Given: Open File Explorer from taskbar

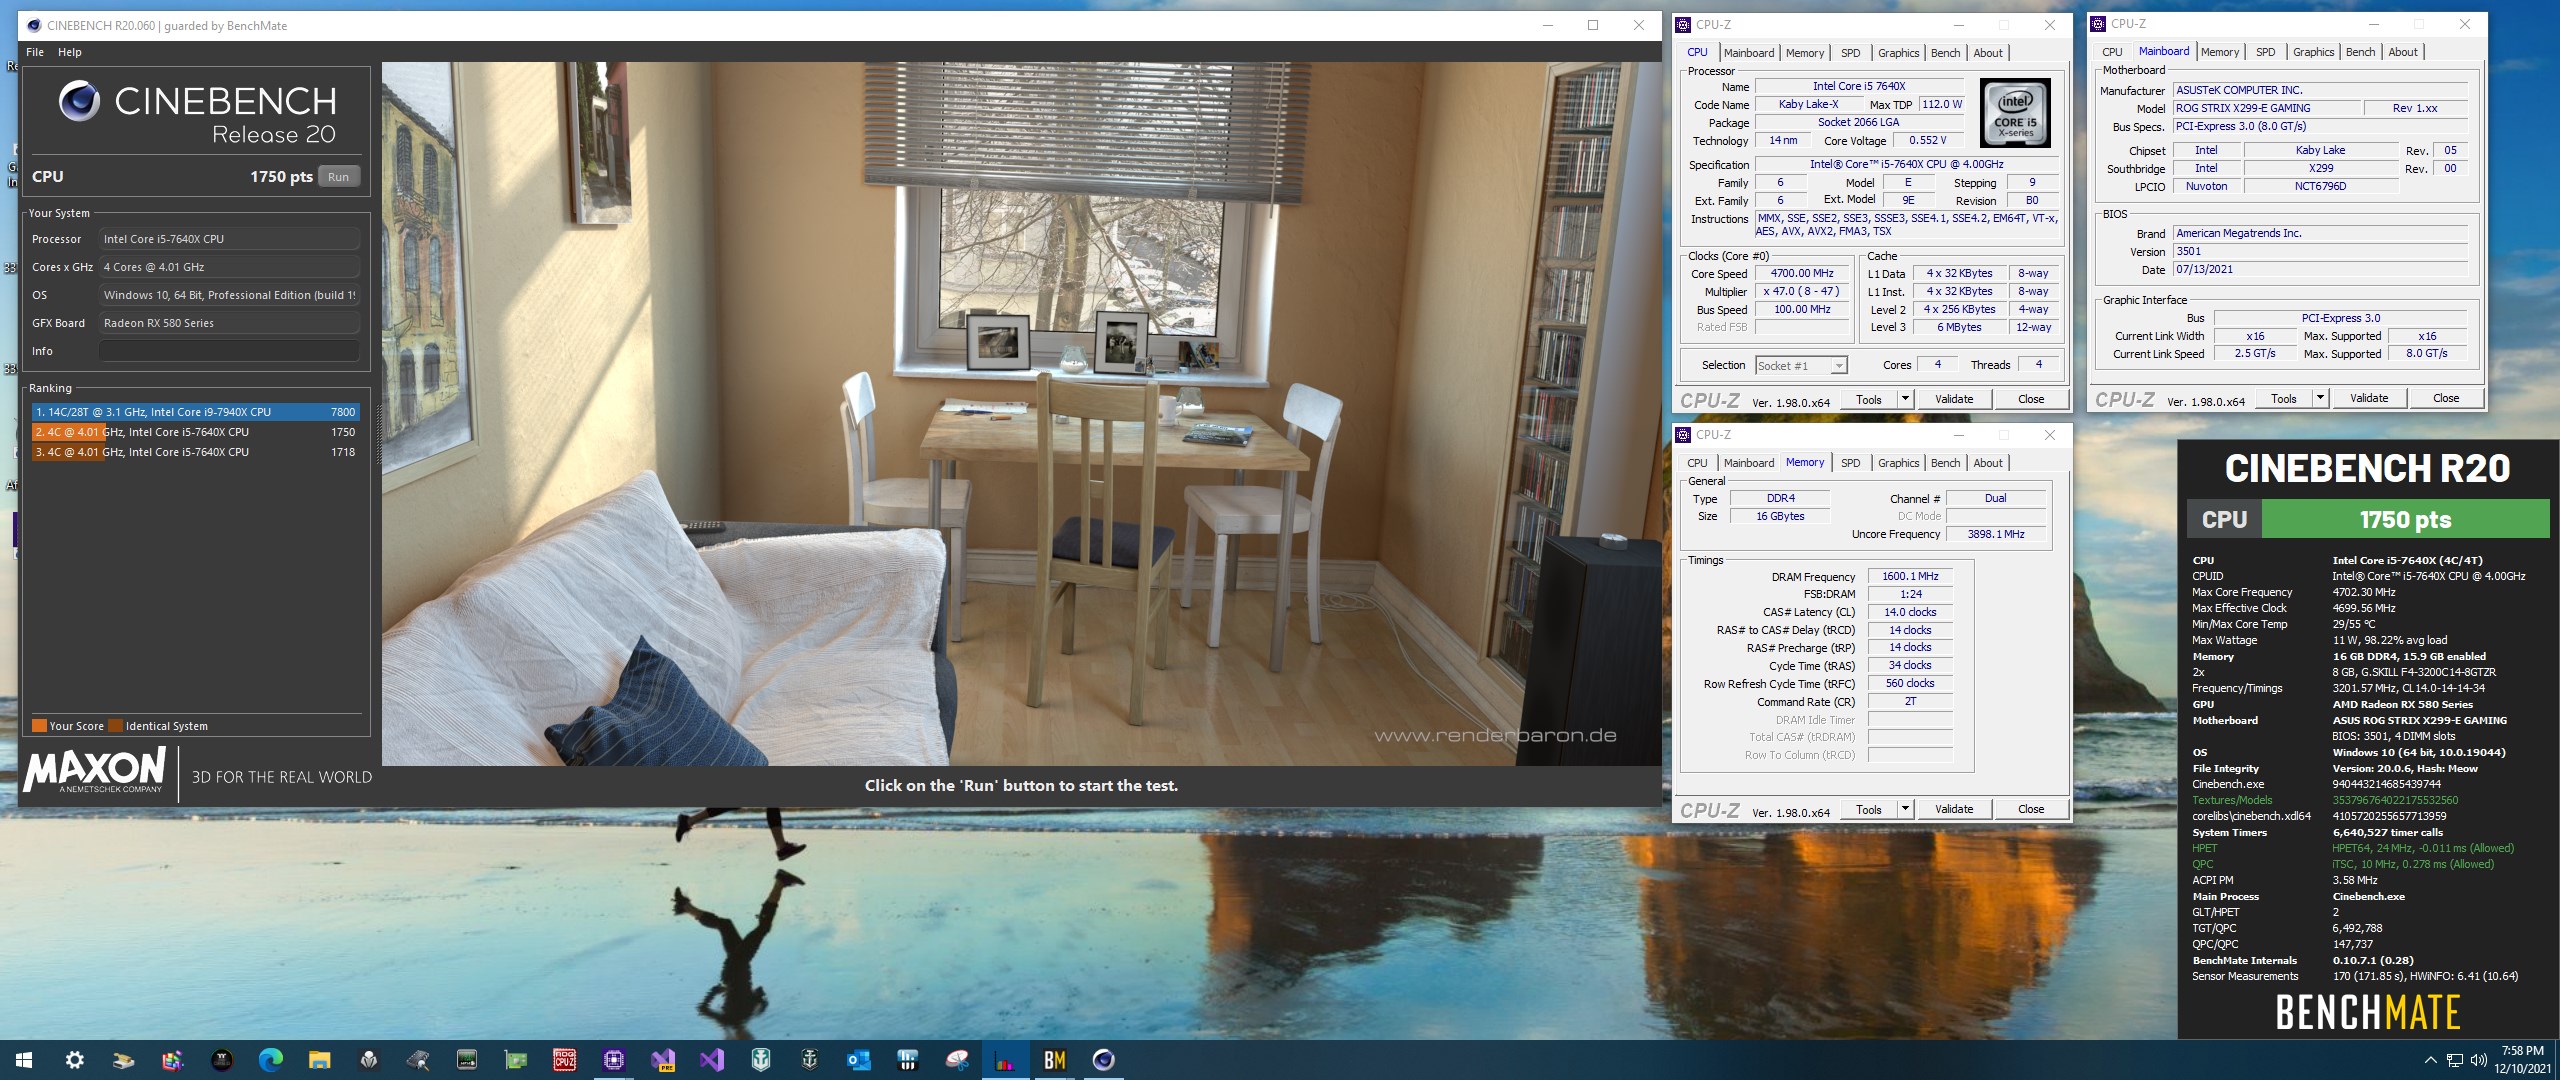Looking at the screenshot, I should (x=319, y=1060).
